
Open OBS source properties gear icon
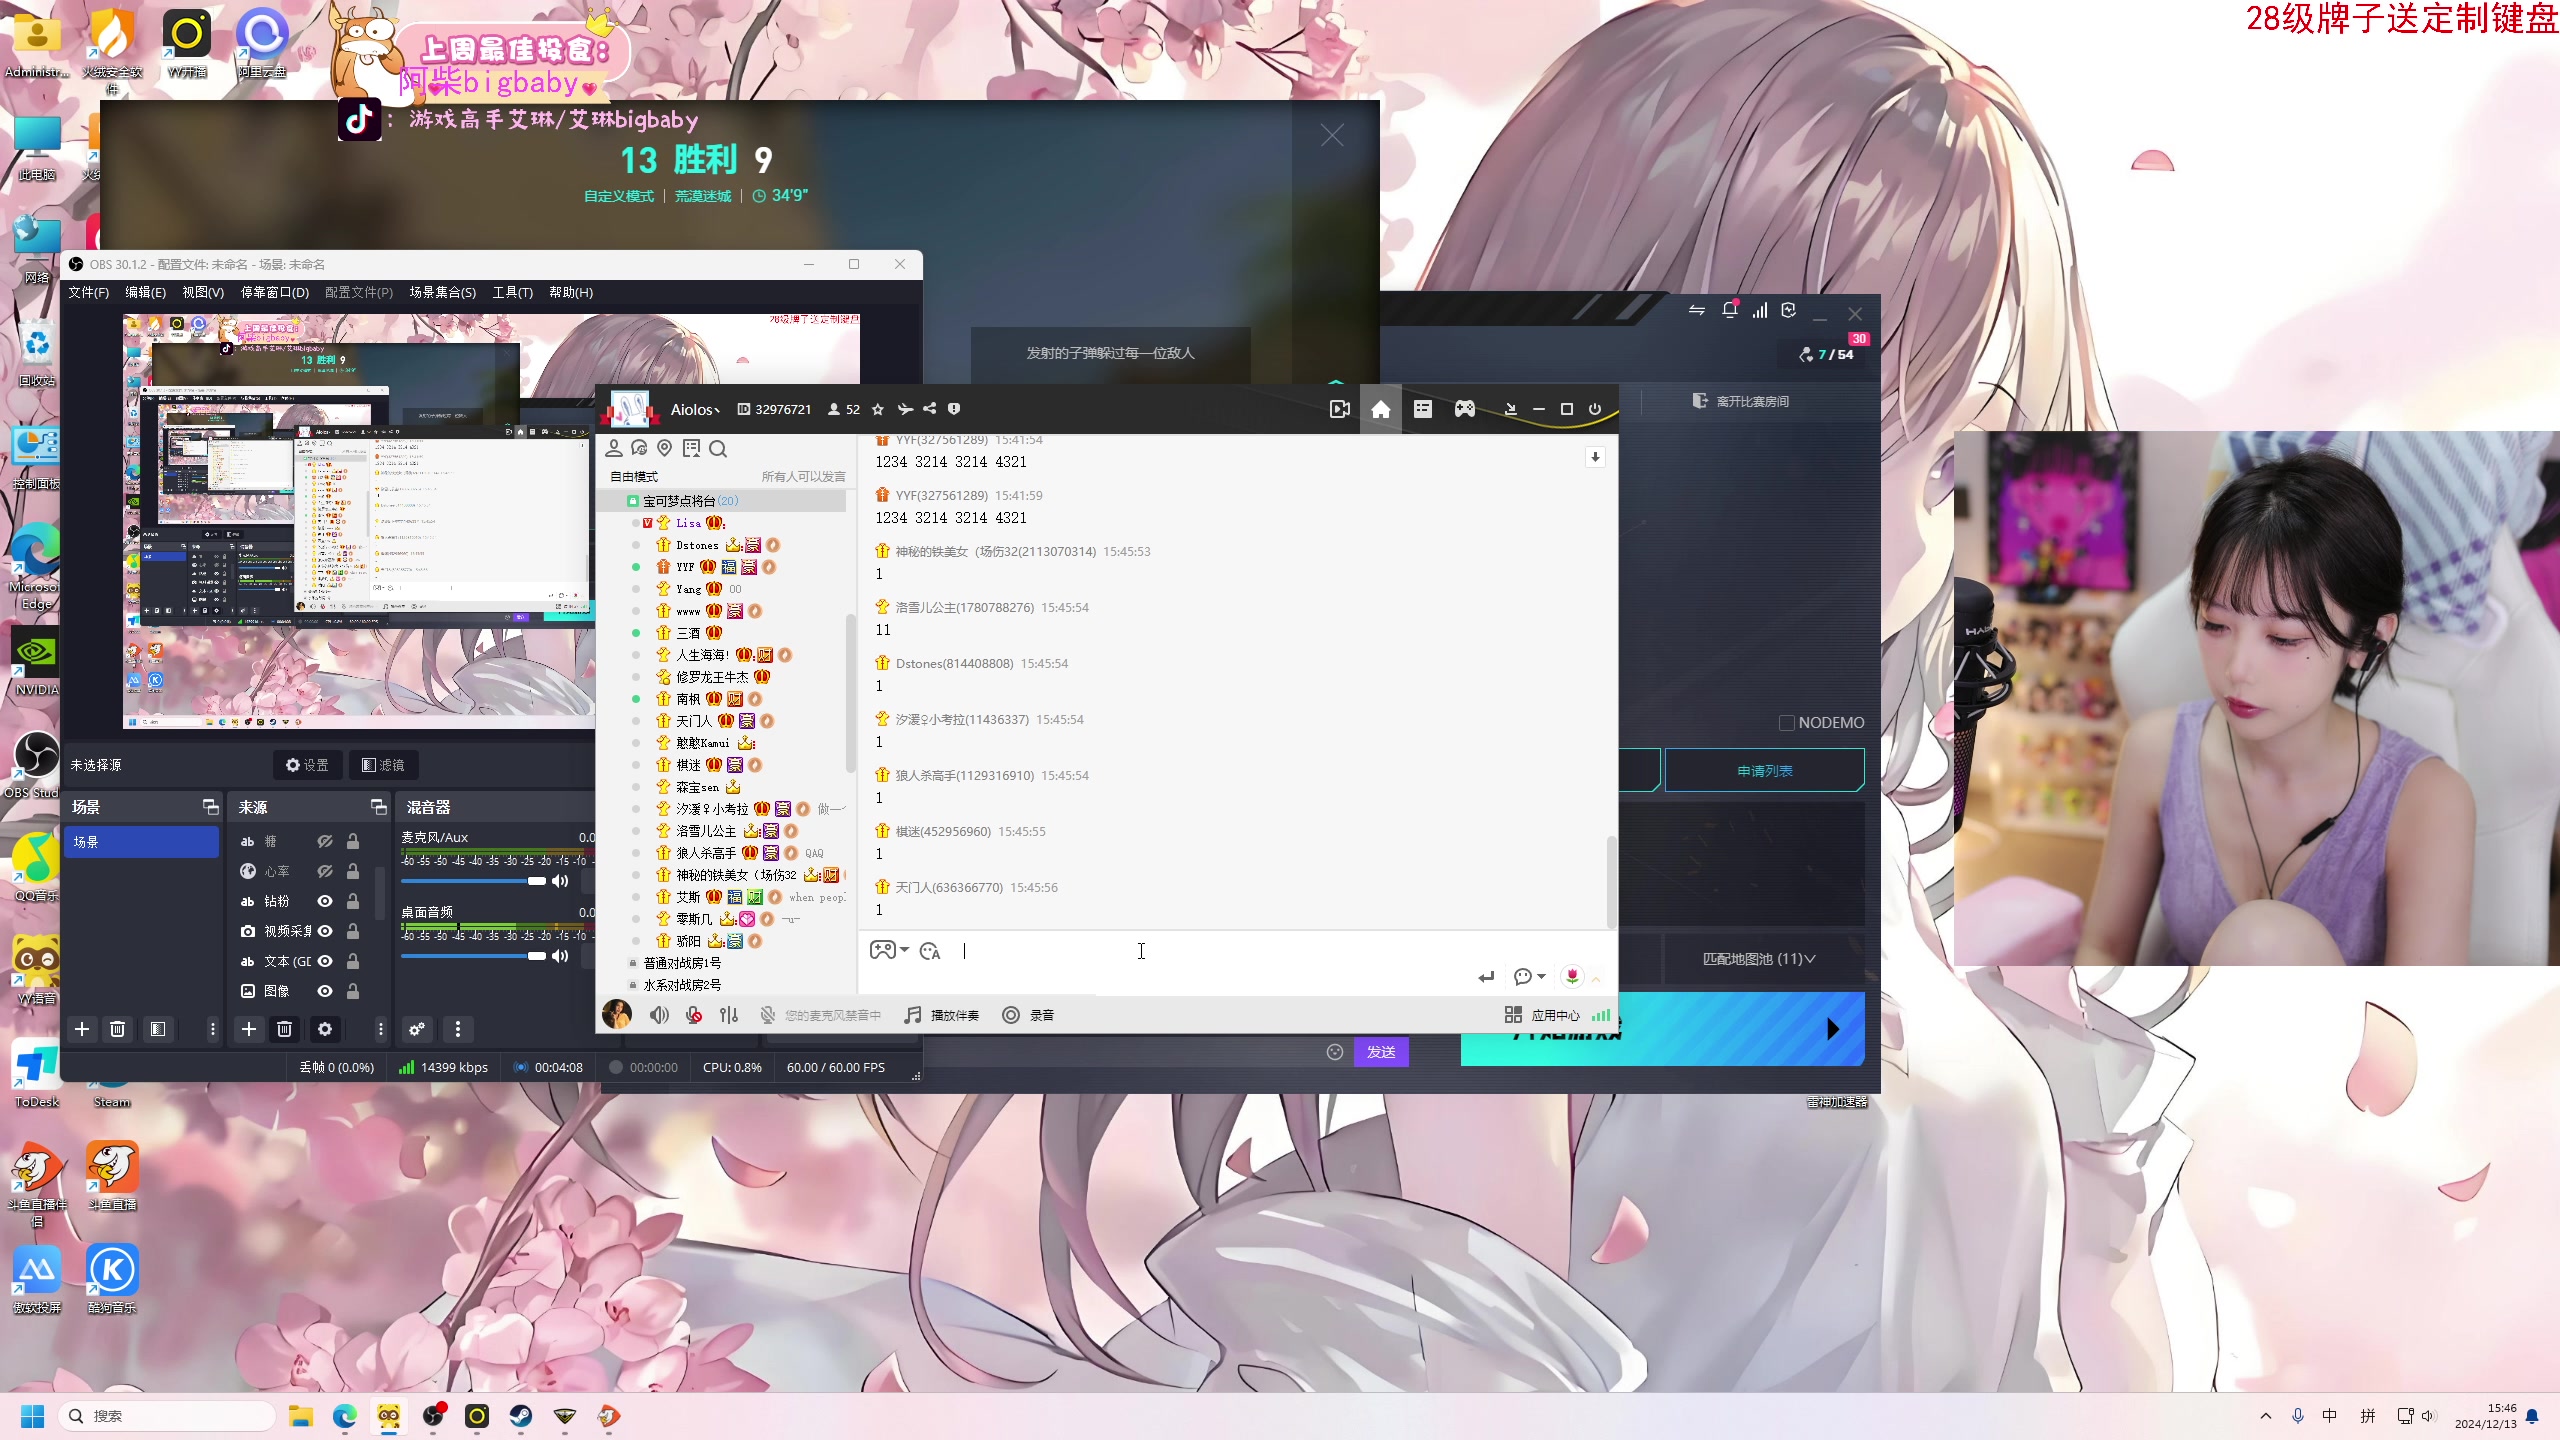point(325,1029)
